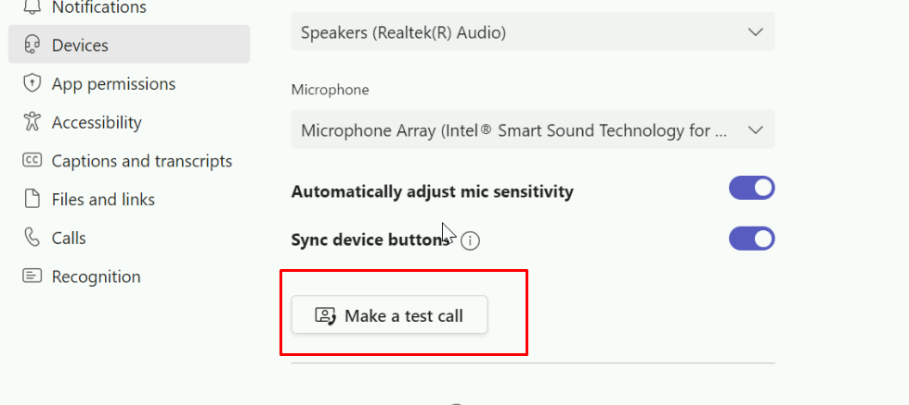This screenshot has height=405, width=909.
Task: Click the CC icon for captions
Action: [x=32, y=161]
